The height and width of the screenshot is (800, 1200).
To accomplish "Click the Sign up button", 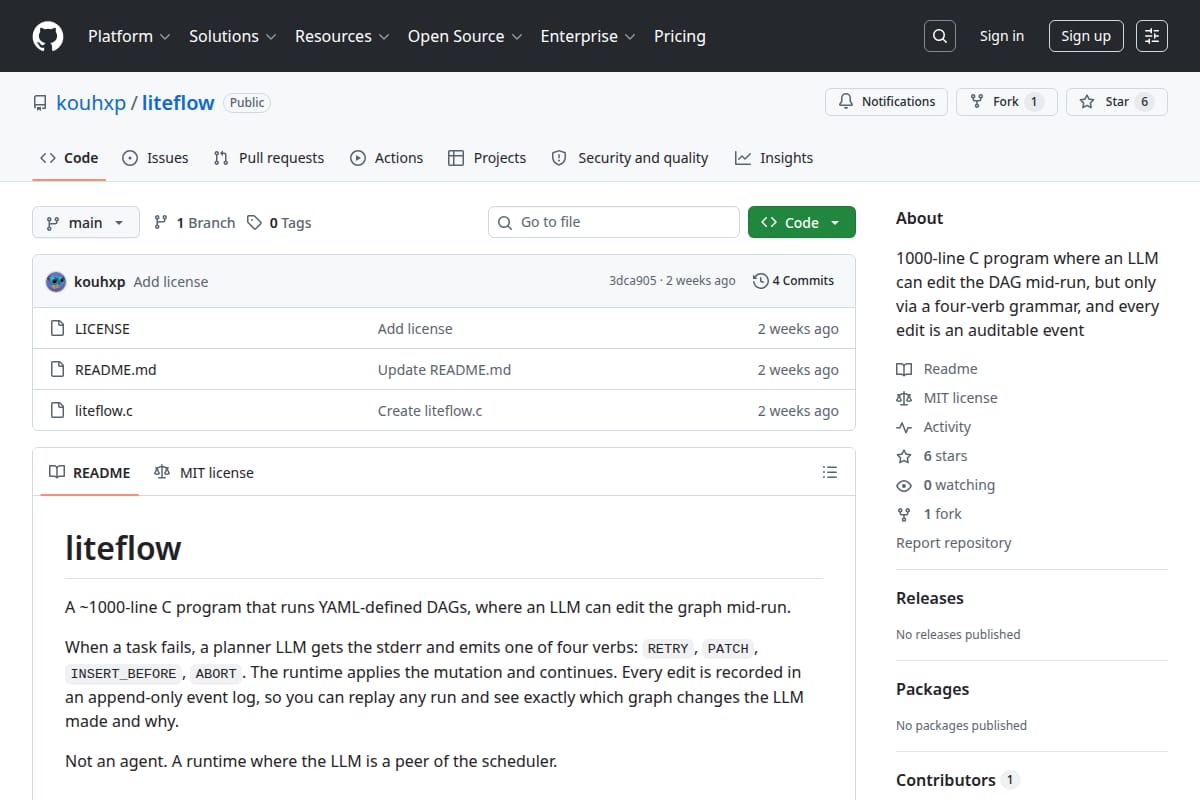I will [x=1086, y=36].
